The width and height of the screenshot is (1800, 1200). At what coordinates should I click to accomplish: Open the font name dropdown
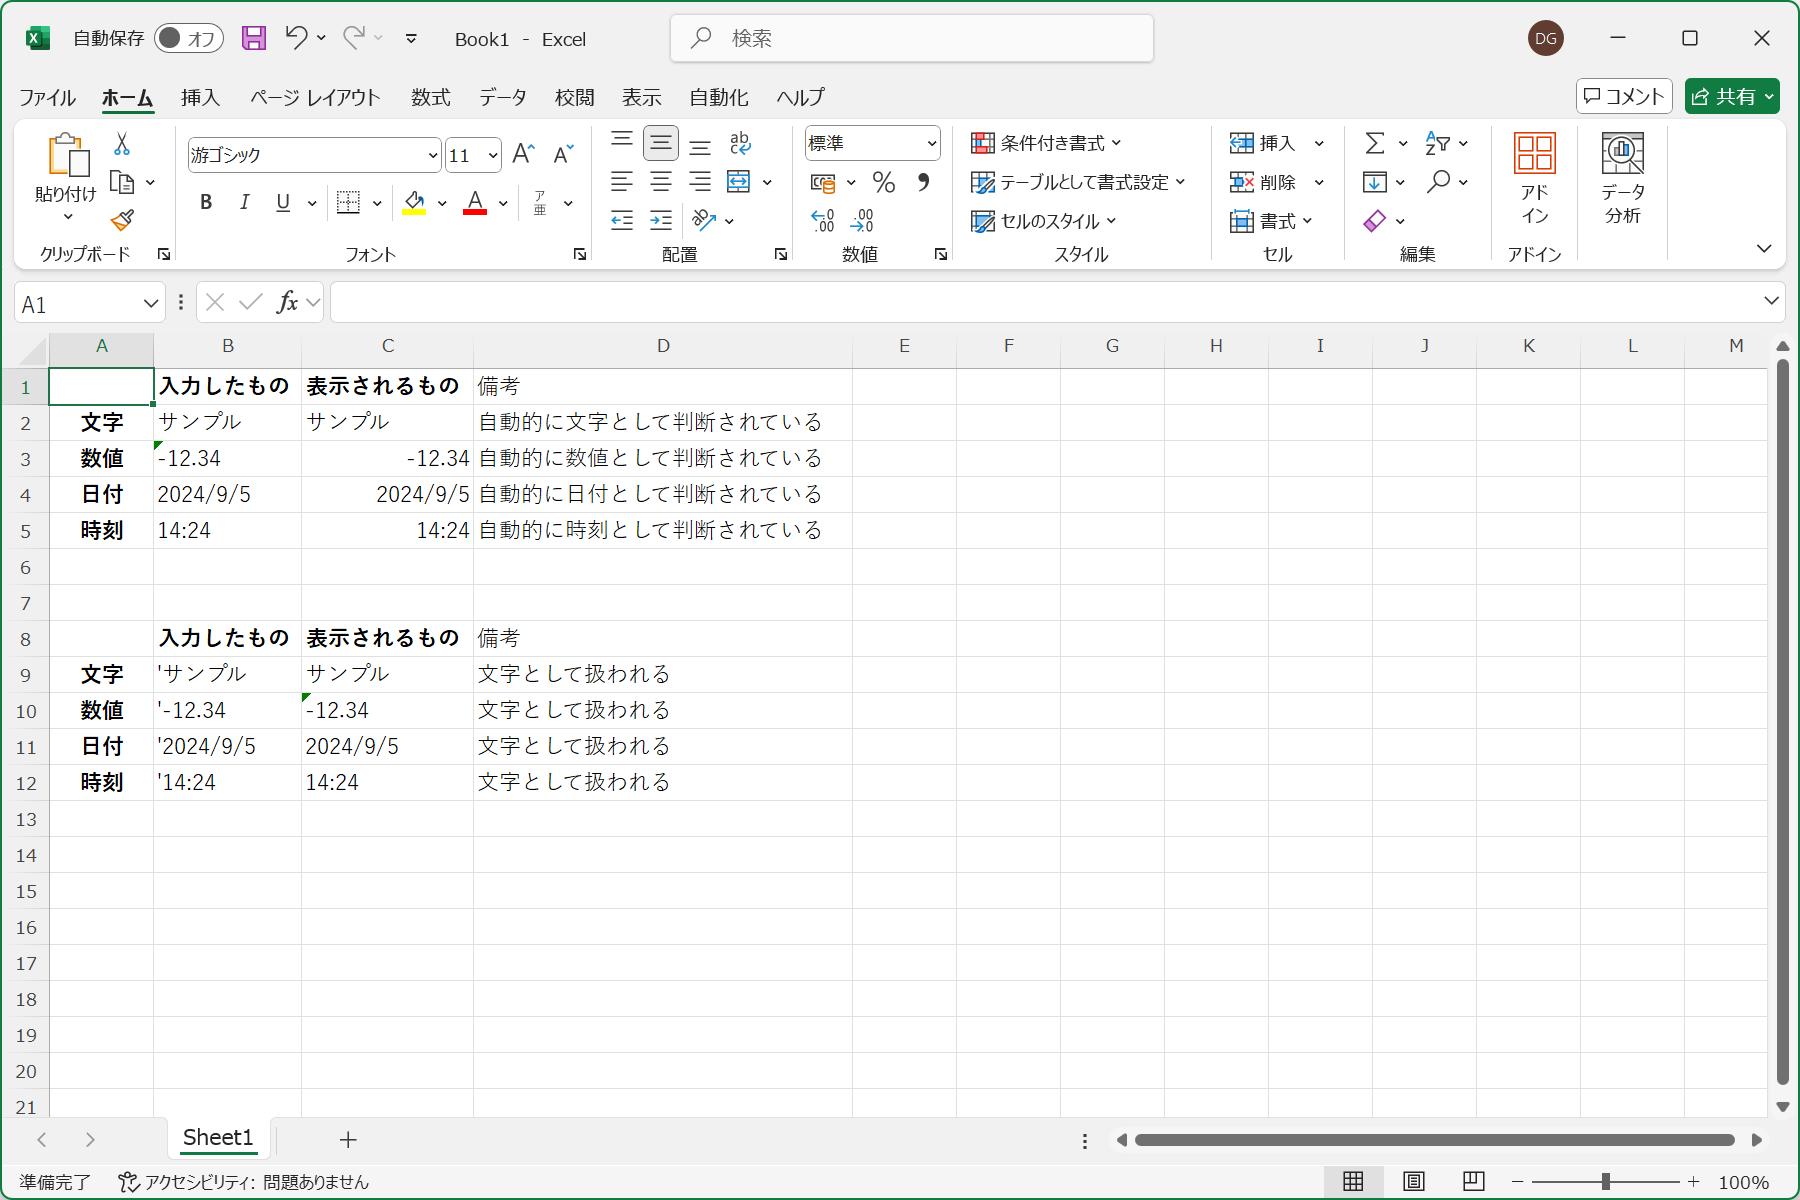pos(432,155)
